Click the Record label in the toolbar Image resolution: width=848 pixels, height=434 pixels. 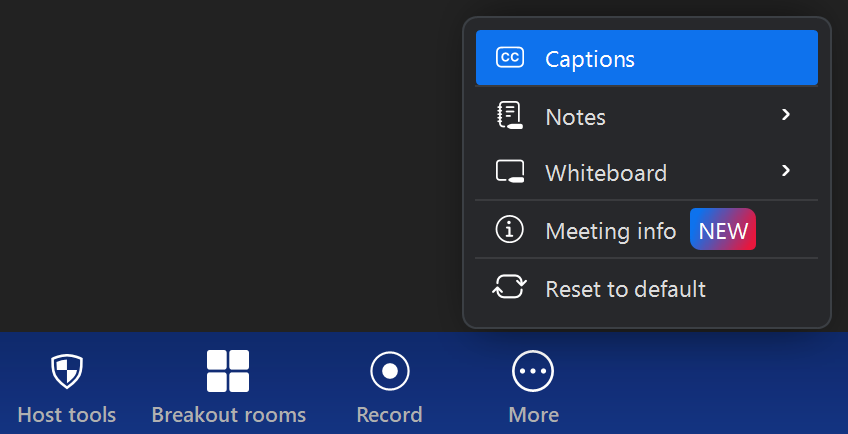[389, 414]
